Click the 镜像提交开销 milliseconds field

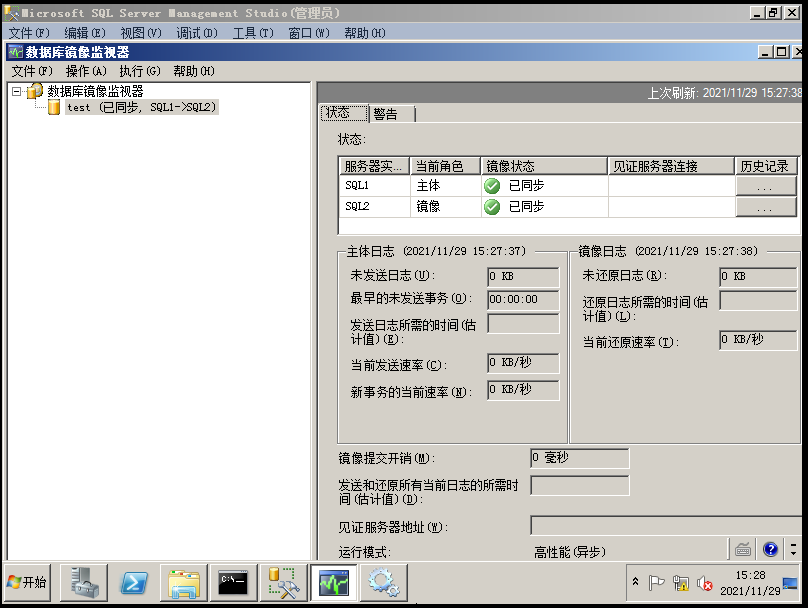click(580, 458)
